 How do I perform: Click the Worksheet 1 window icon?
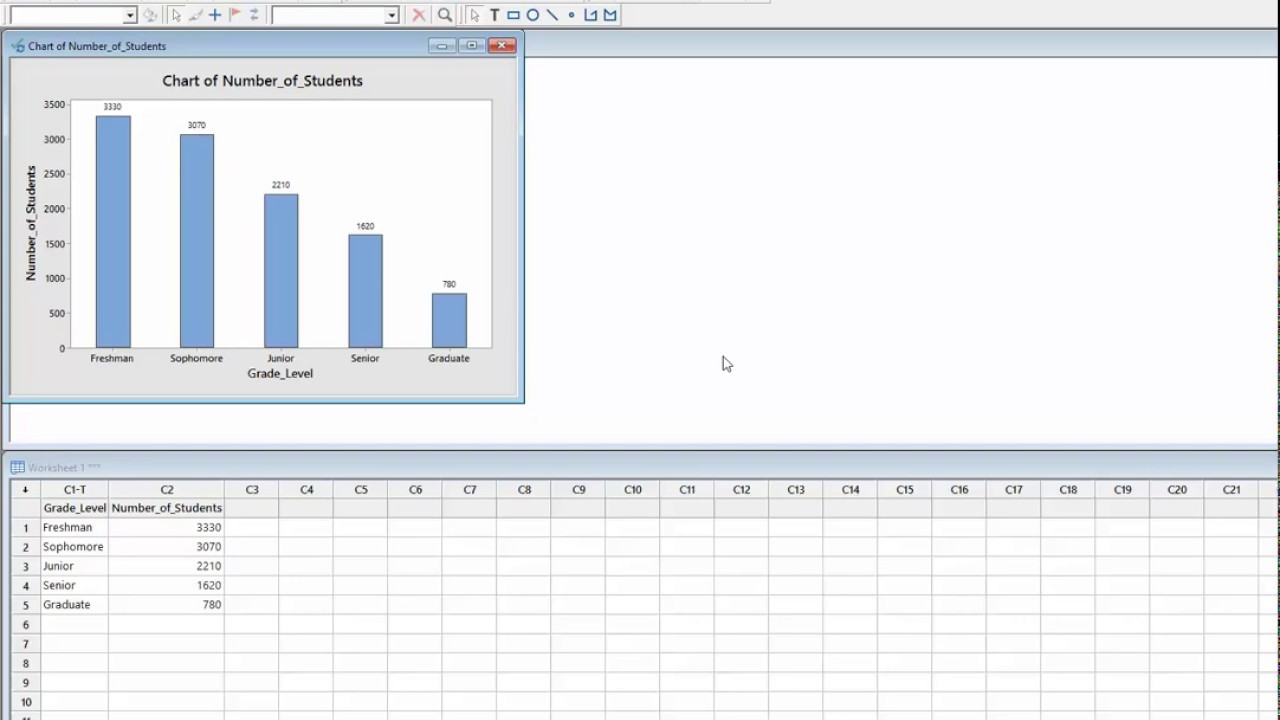pyautogui.click(x=17, y=467)
